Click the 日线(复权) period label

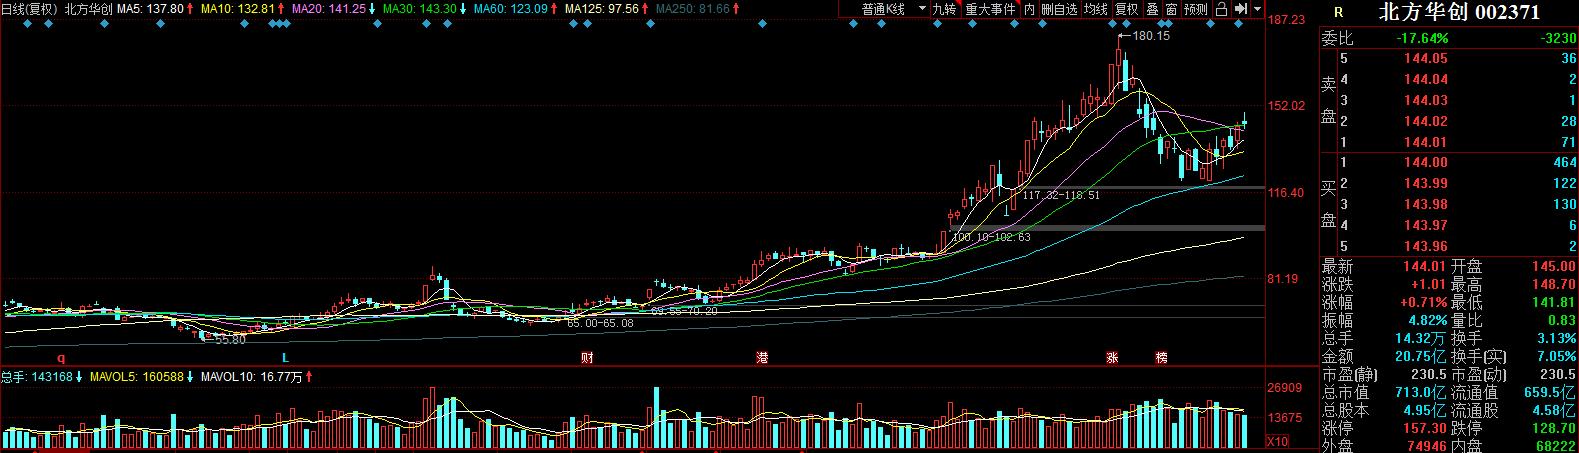click(29, 9)
